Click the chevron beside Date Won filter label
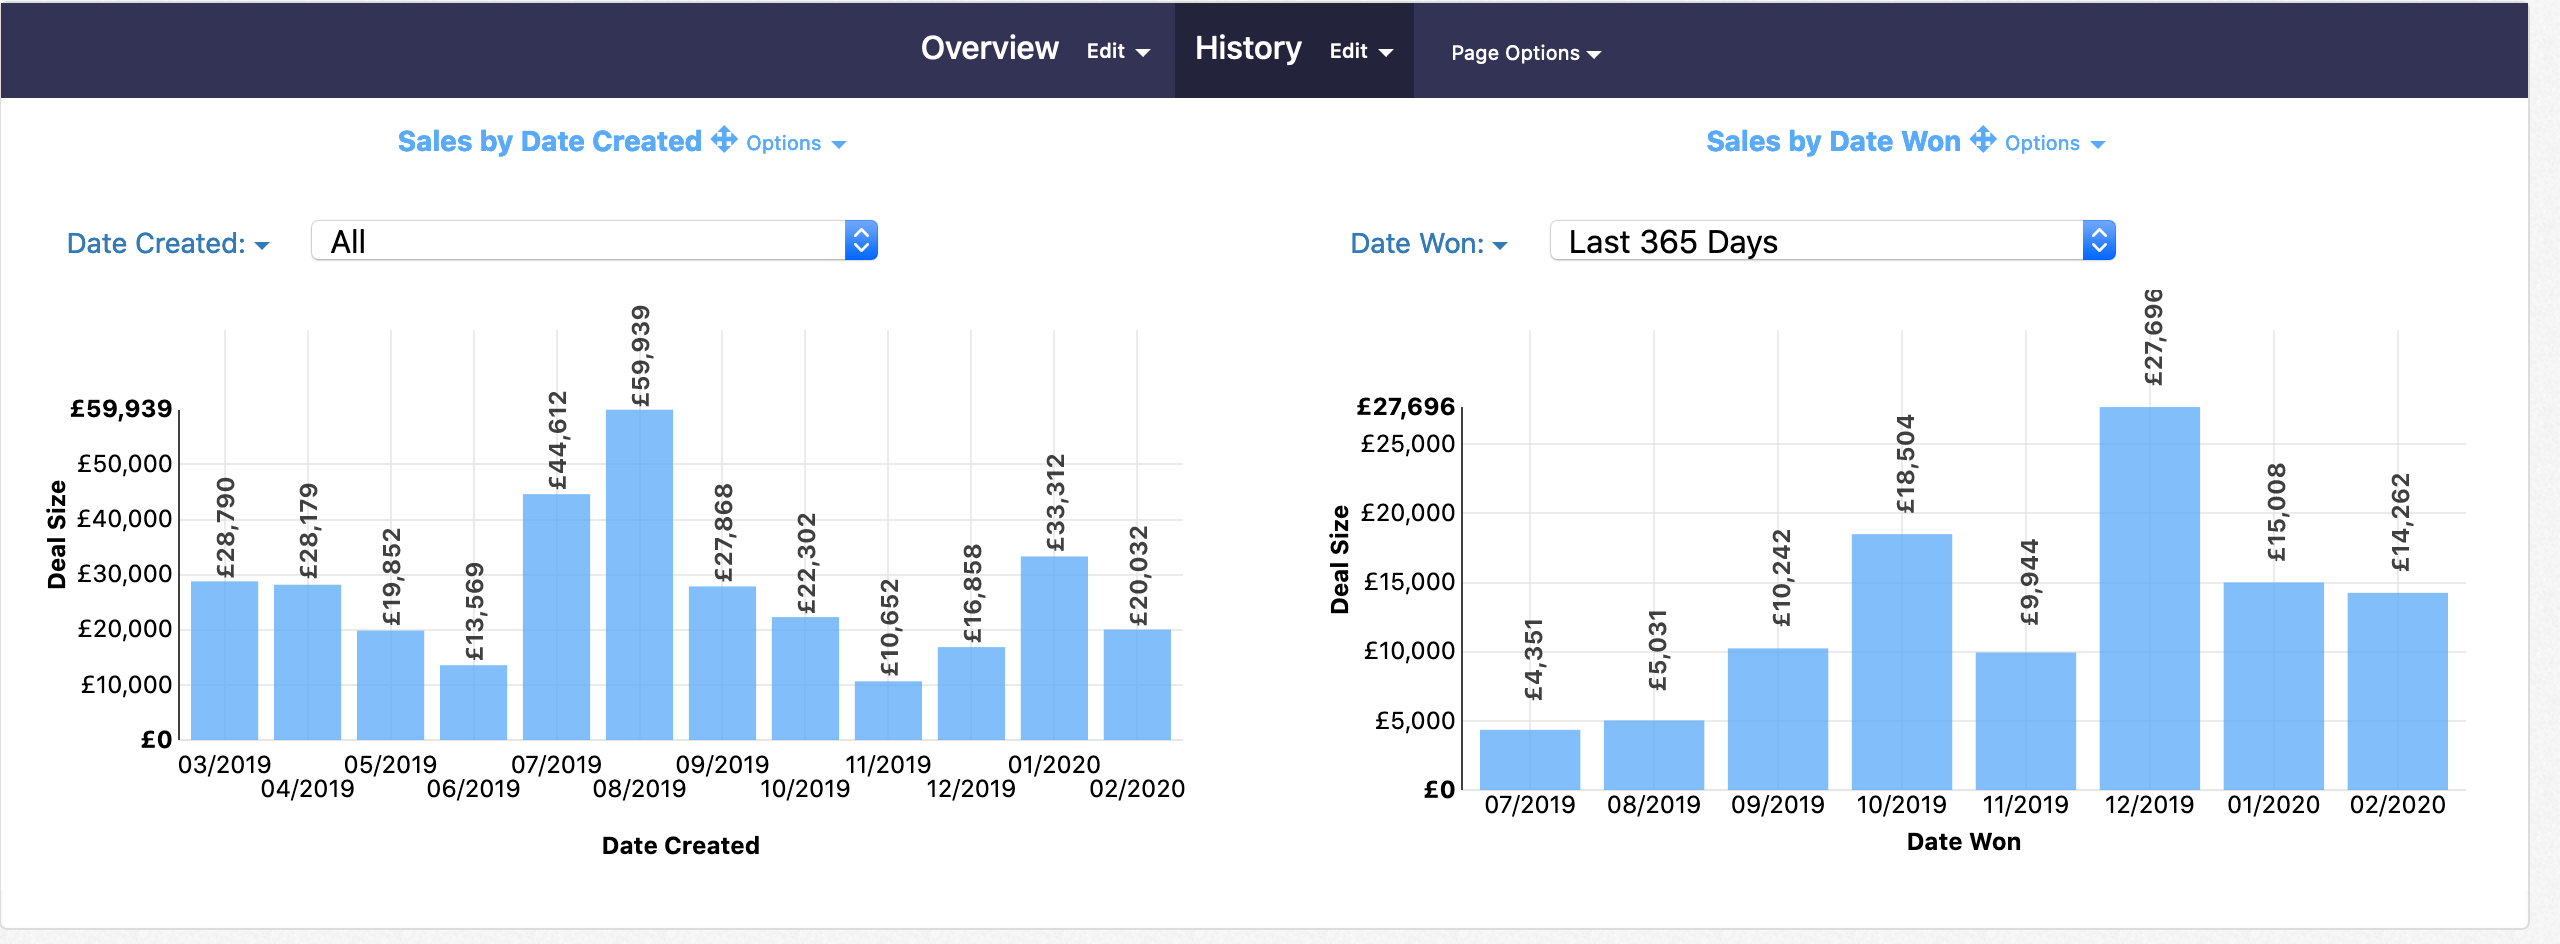Viewport: 2560px width, 944px height. pyautogui.click(x=1500, y=244)
